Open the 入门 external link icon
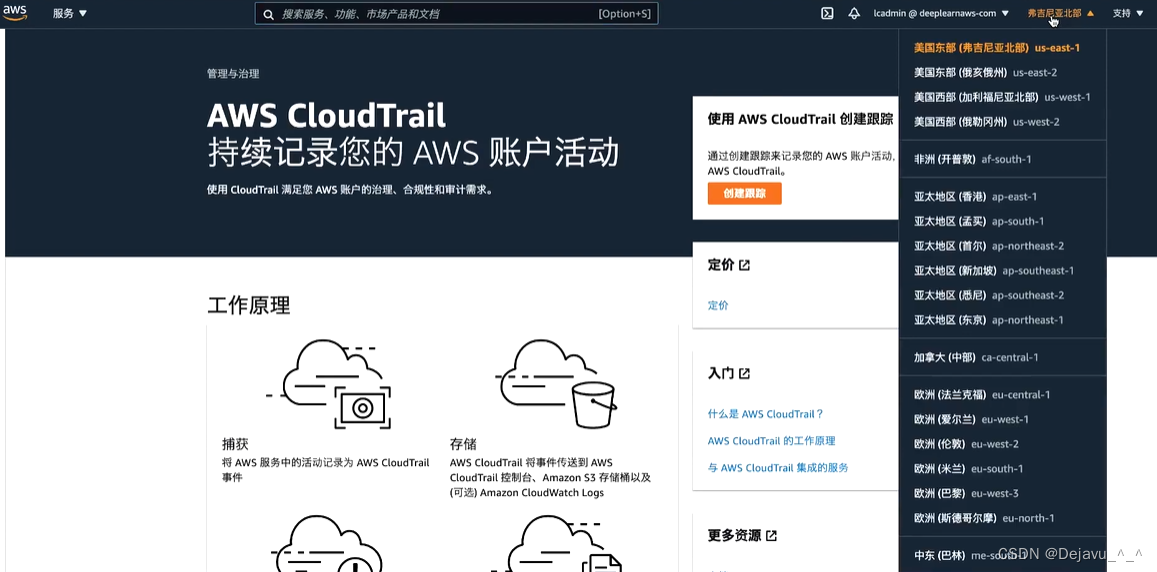This screenshot has width=1157, height=572. click(x=745, y=373)
